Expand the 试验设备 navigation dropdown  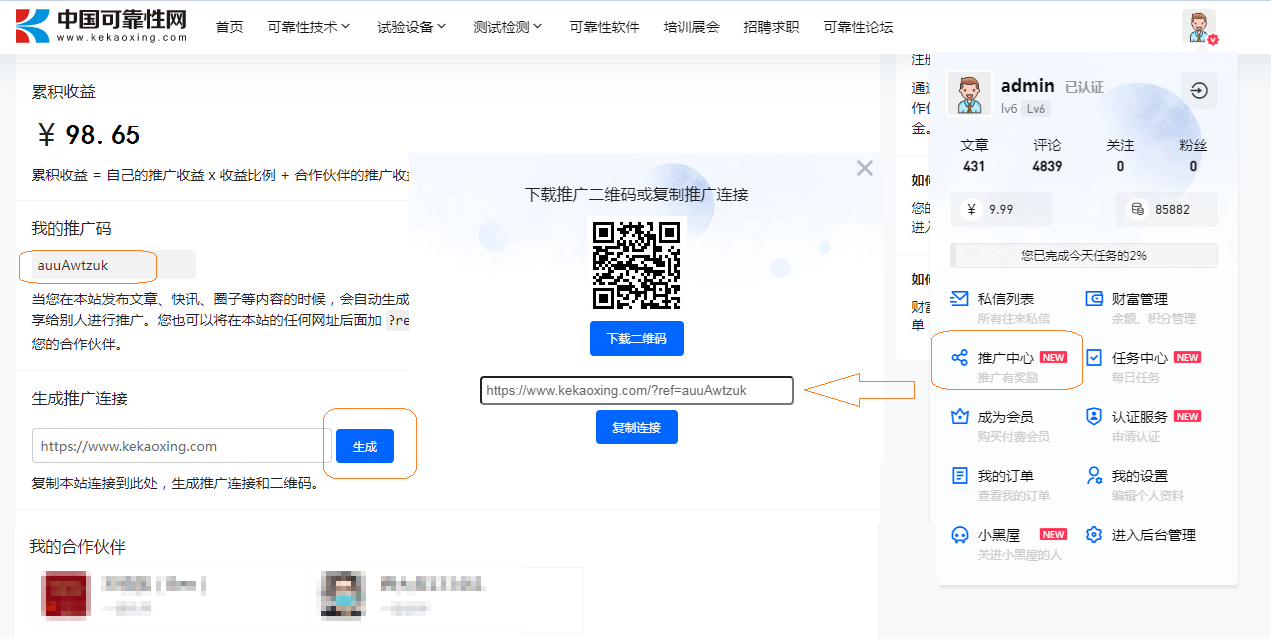click(412, 27)
